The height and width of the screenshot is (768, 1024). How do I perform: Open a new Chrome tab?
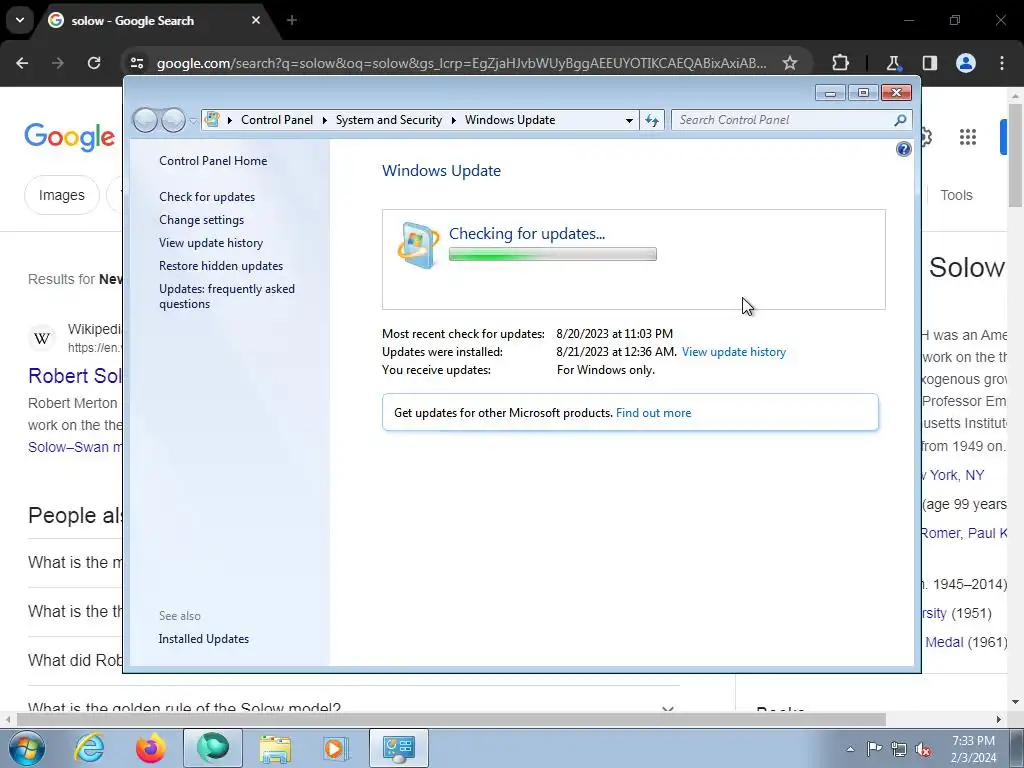point(292,20)
